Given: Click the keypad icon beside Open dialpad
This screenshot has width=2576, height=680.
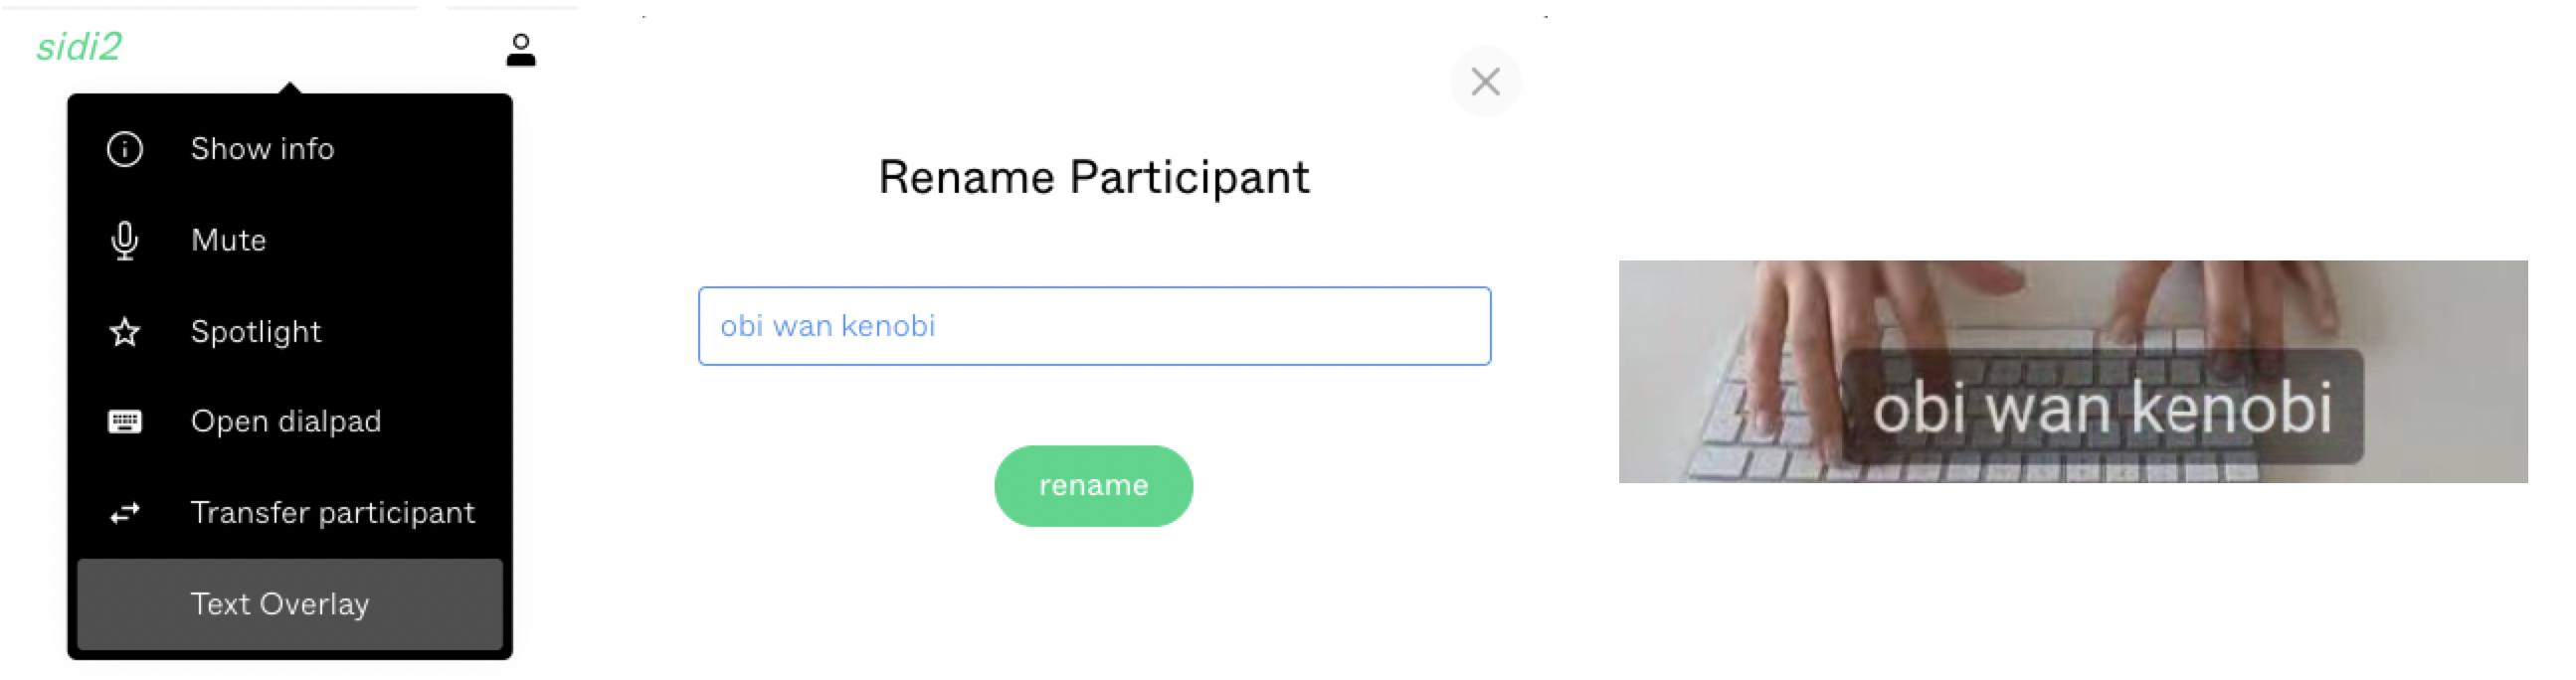Looking at the screenshot, I should [124, 421].
